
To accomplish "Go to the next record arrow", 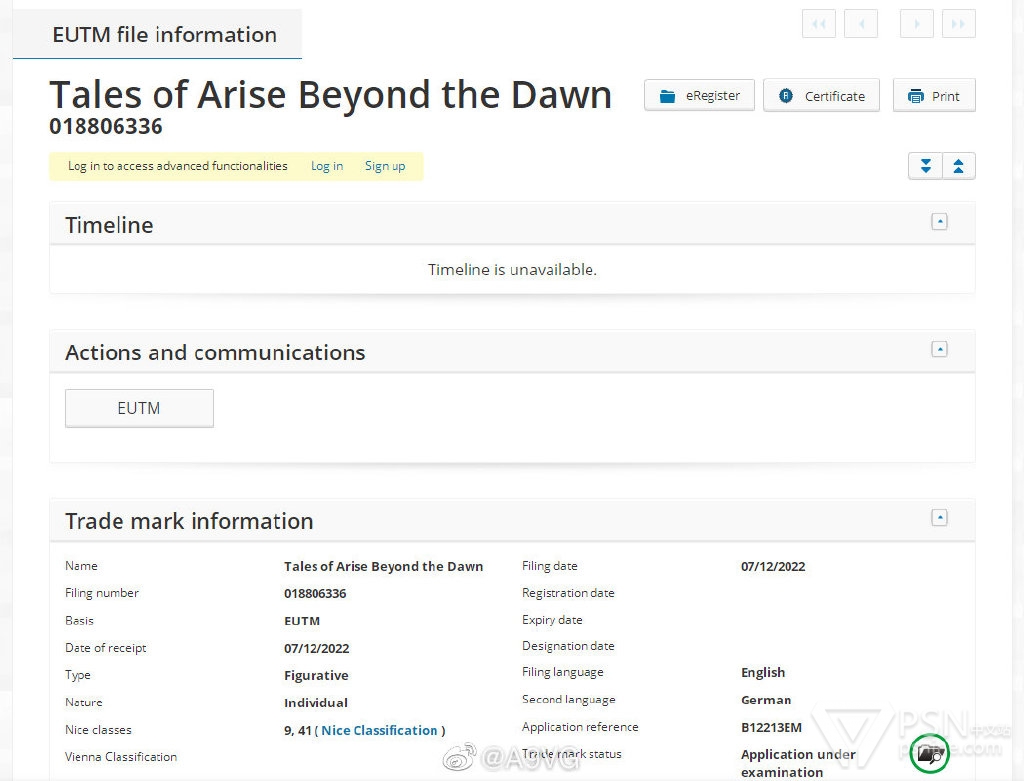I will click(916, 23).
